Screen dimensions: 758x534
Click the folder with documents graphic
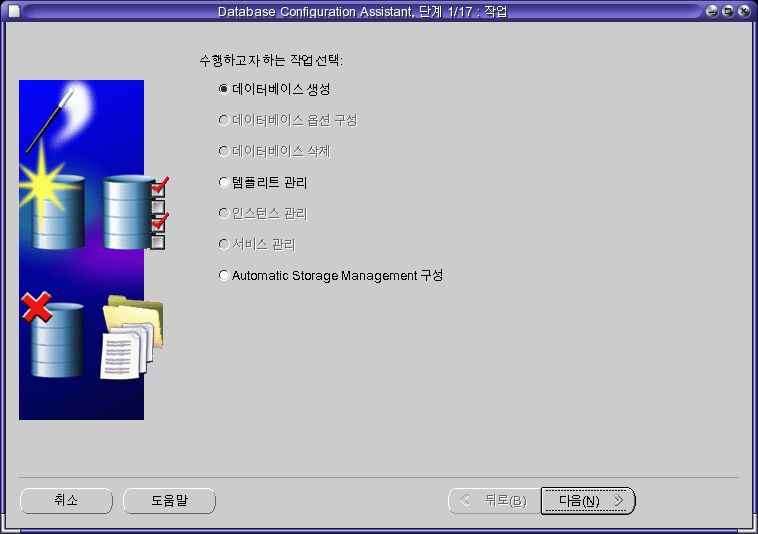coord(131,338)
